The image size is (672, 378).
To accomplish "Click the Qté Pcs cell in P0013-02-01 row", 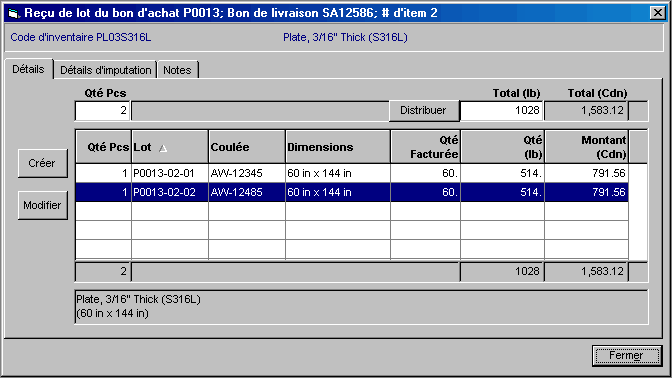I will [103, 173].
